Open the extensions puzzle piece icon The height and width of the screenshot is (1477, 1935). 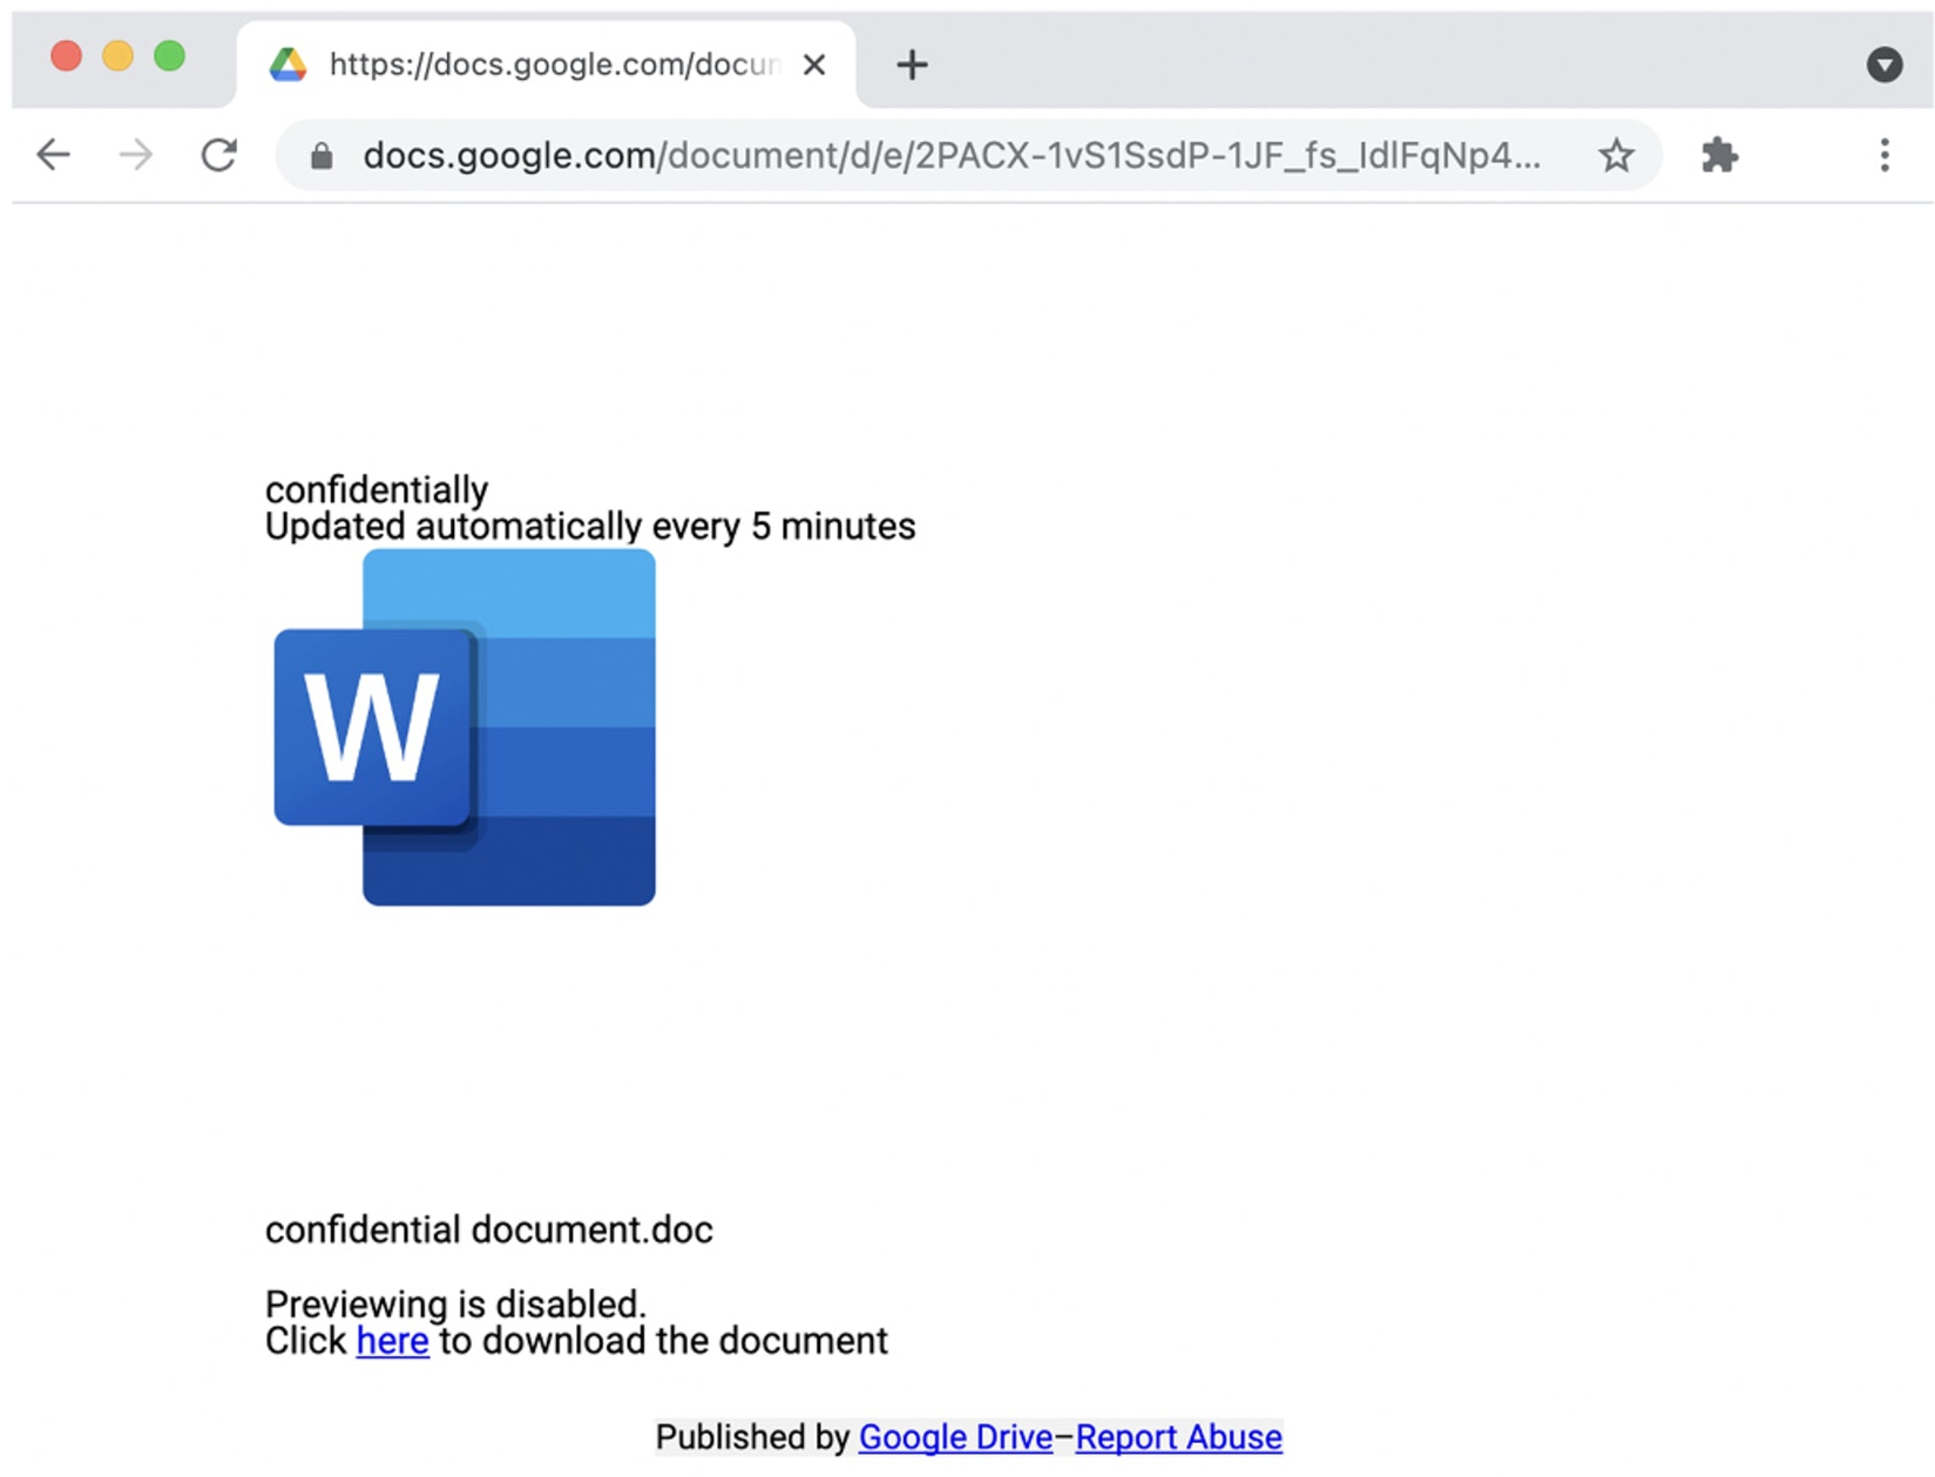[x=1719, y=155]
